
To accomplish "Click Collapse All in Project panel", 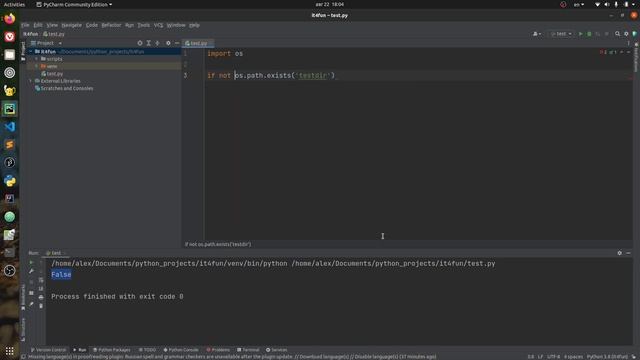I will (157, 43).
